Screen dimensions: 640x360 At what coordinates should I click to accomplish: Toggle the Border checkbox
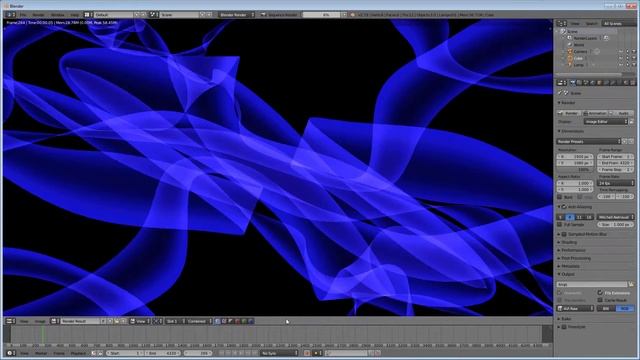tap(560, 197)
